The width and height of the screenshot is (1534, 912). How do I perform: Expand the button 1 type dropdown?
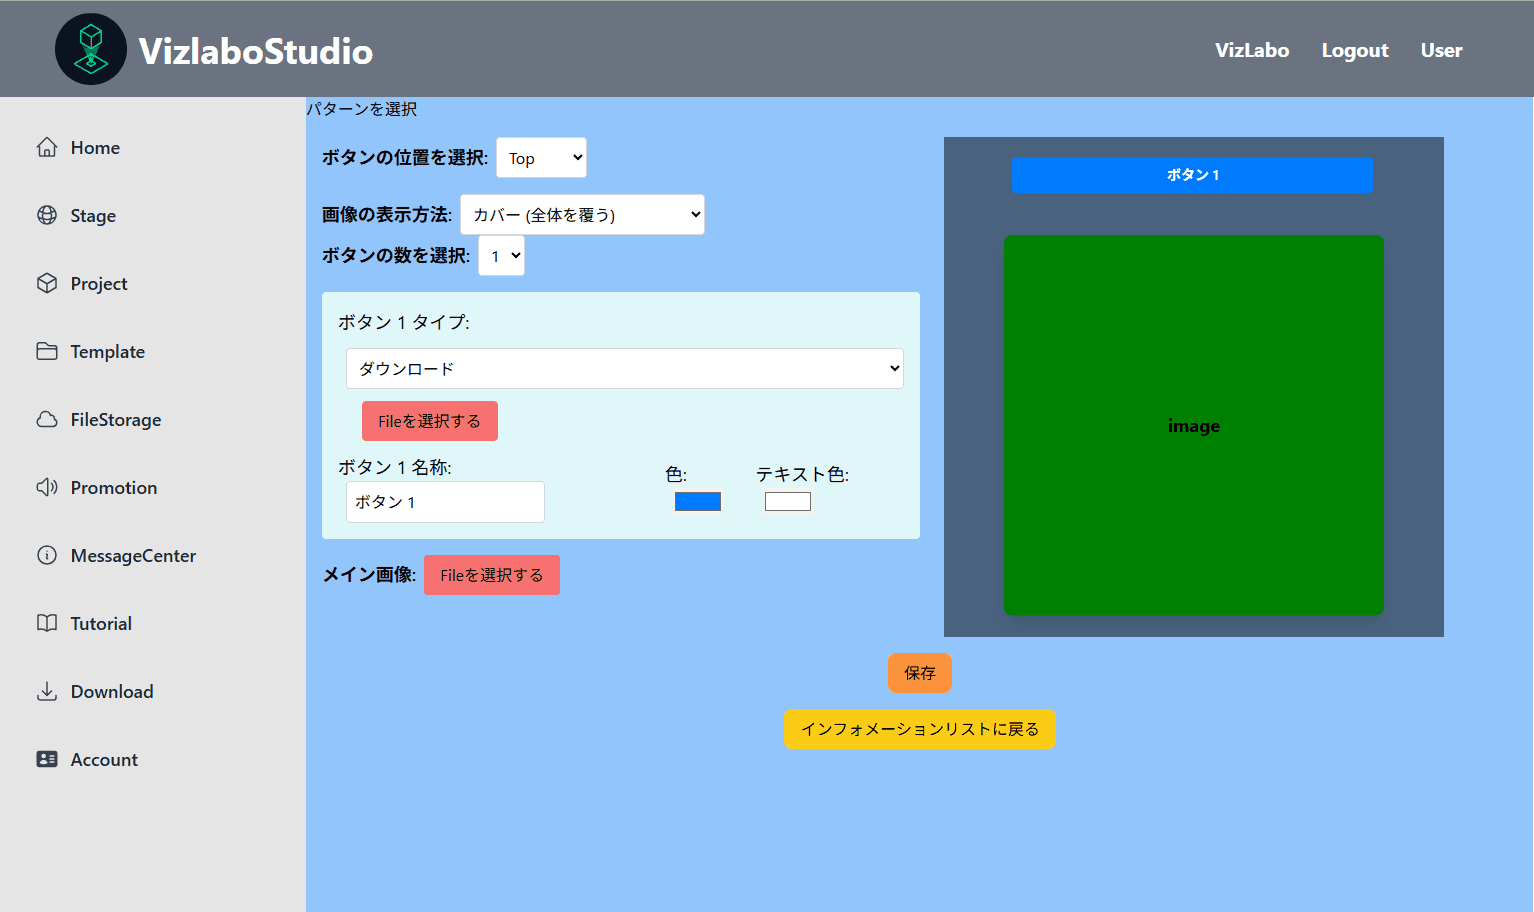click(x=624, y=369)
